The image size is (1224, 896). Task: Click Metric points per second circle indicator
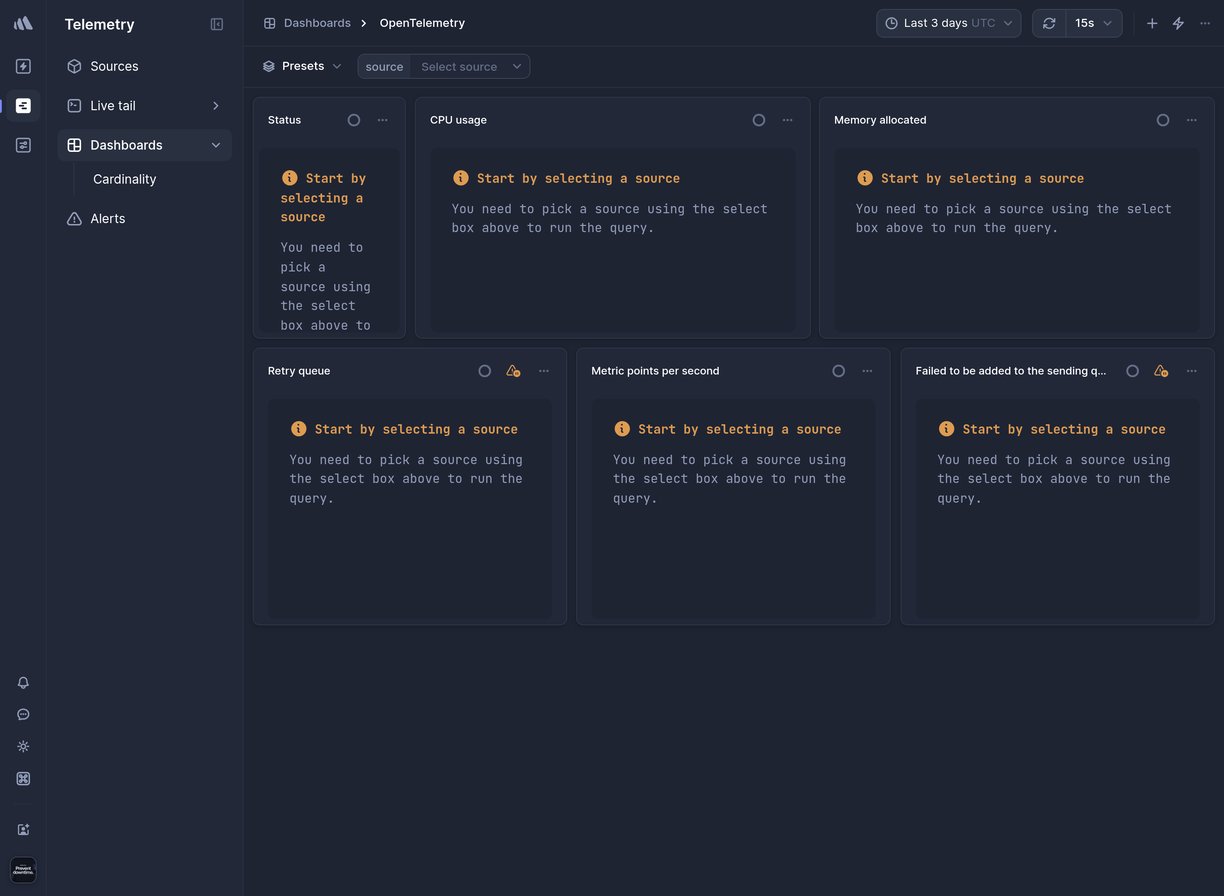pos(839,371)
